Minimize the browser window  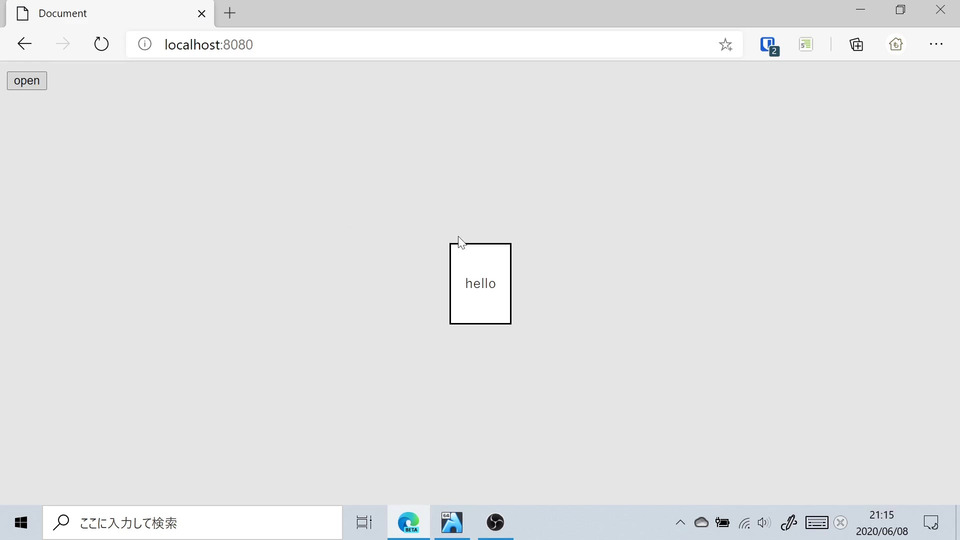tap(860, 10)
